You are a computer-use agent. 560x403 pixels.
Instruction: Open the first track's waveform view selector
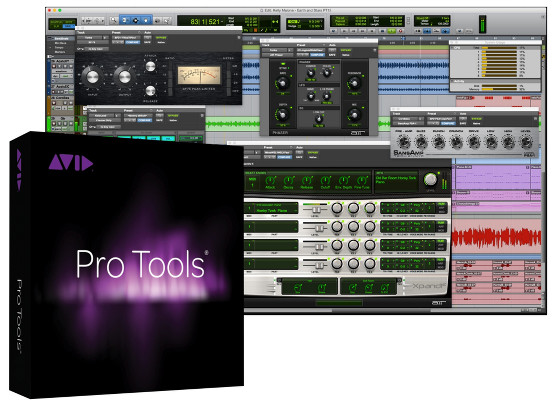click(x=61, y=71)
